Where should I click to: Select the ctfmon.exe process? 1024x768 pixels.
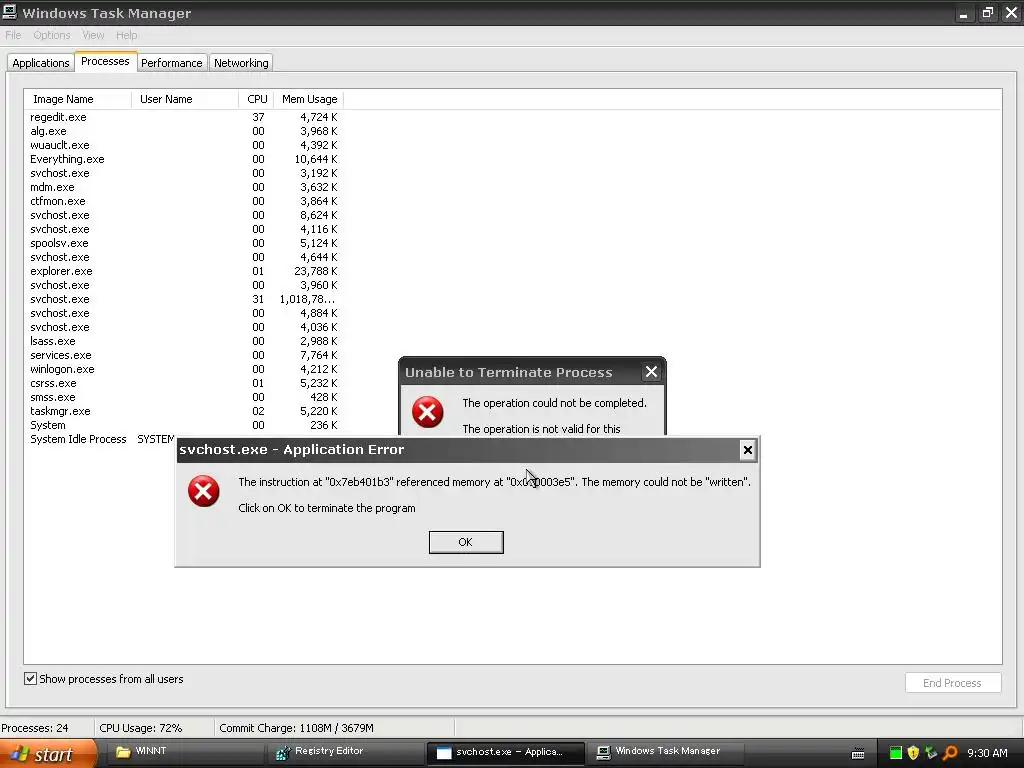pos(184,201)
